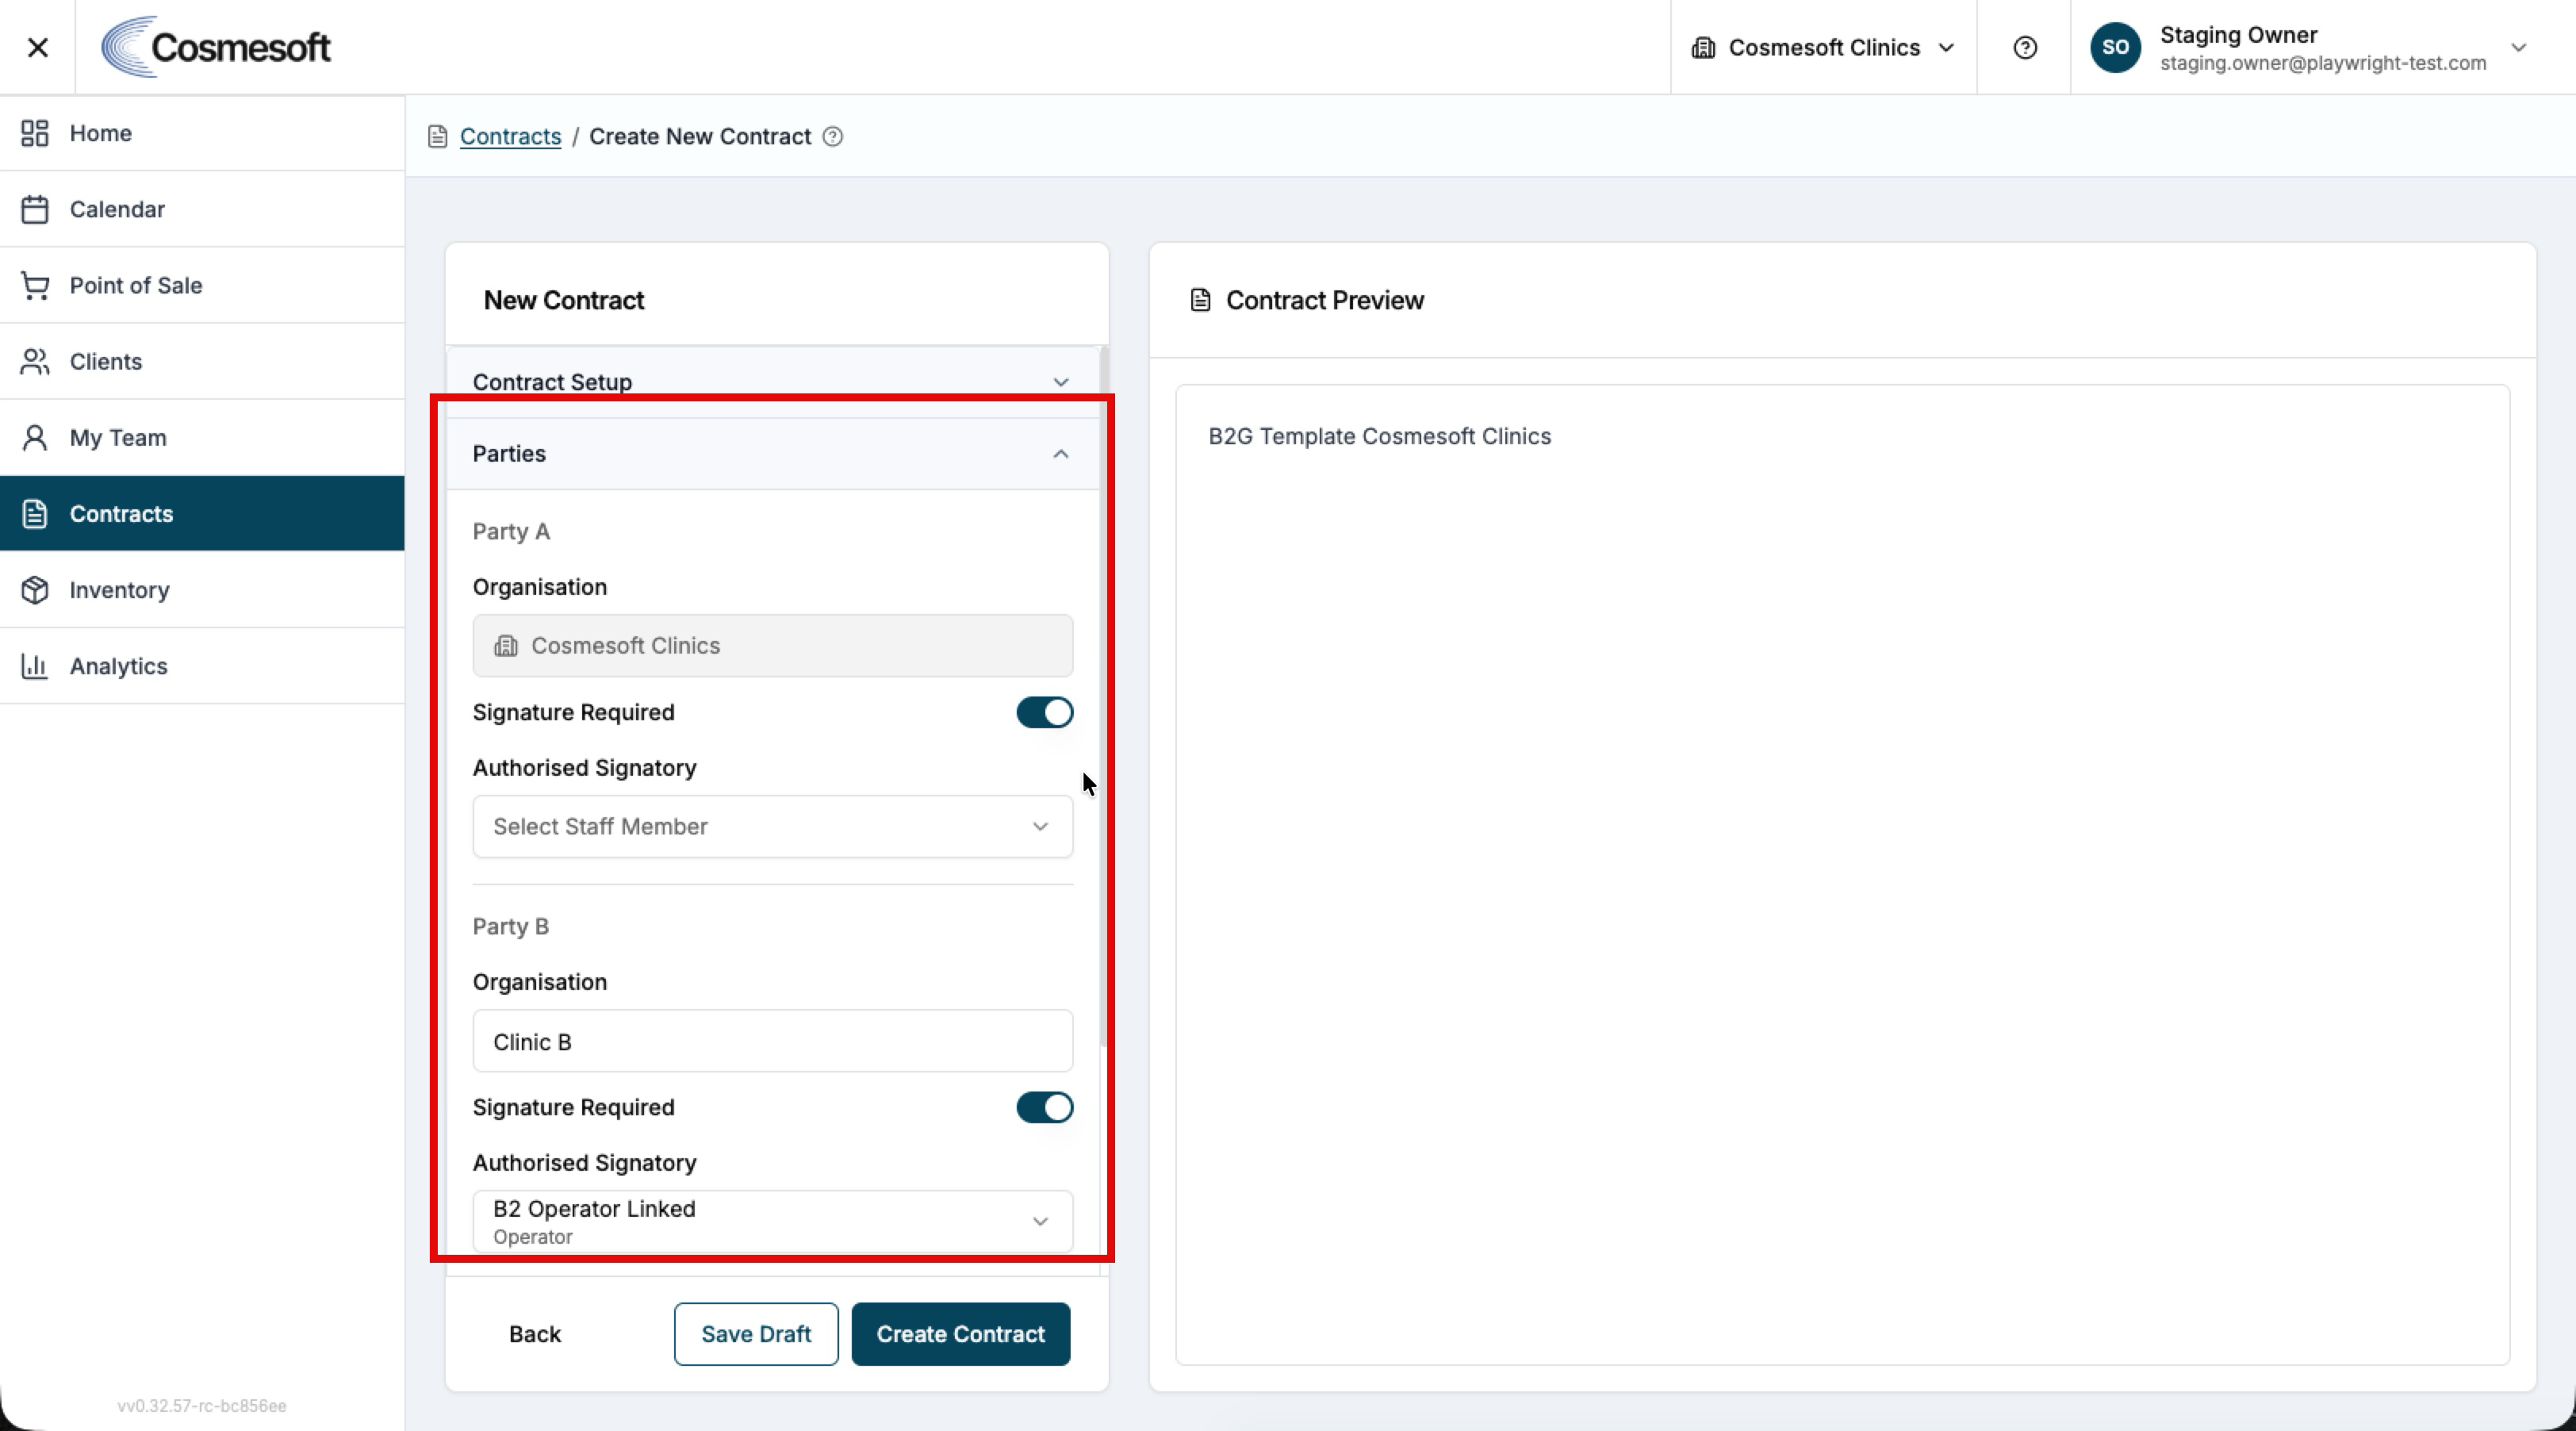Click the disabled Cosmesoft Clinics organisation field
The image size is (2576, 1431).
point(772,646)
